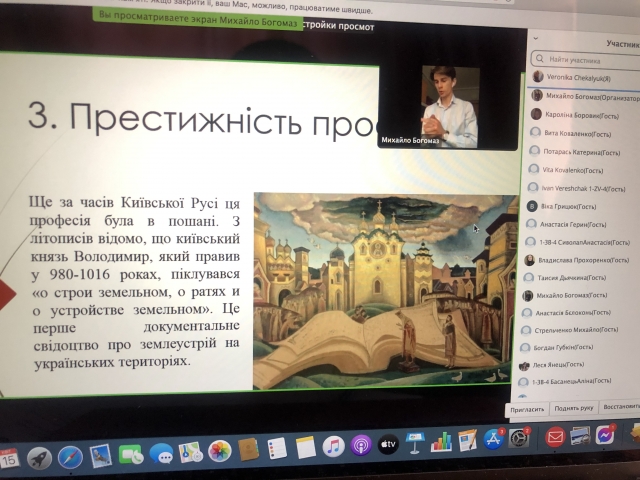Click Пригласить button
This screenshot has height=480, width=640.
(x=527, y=409)
